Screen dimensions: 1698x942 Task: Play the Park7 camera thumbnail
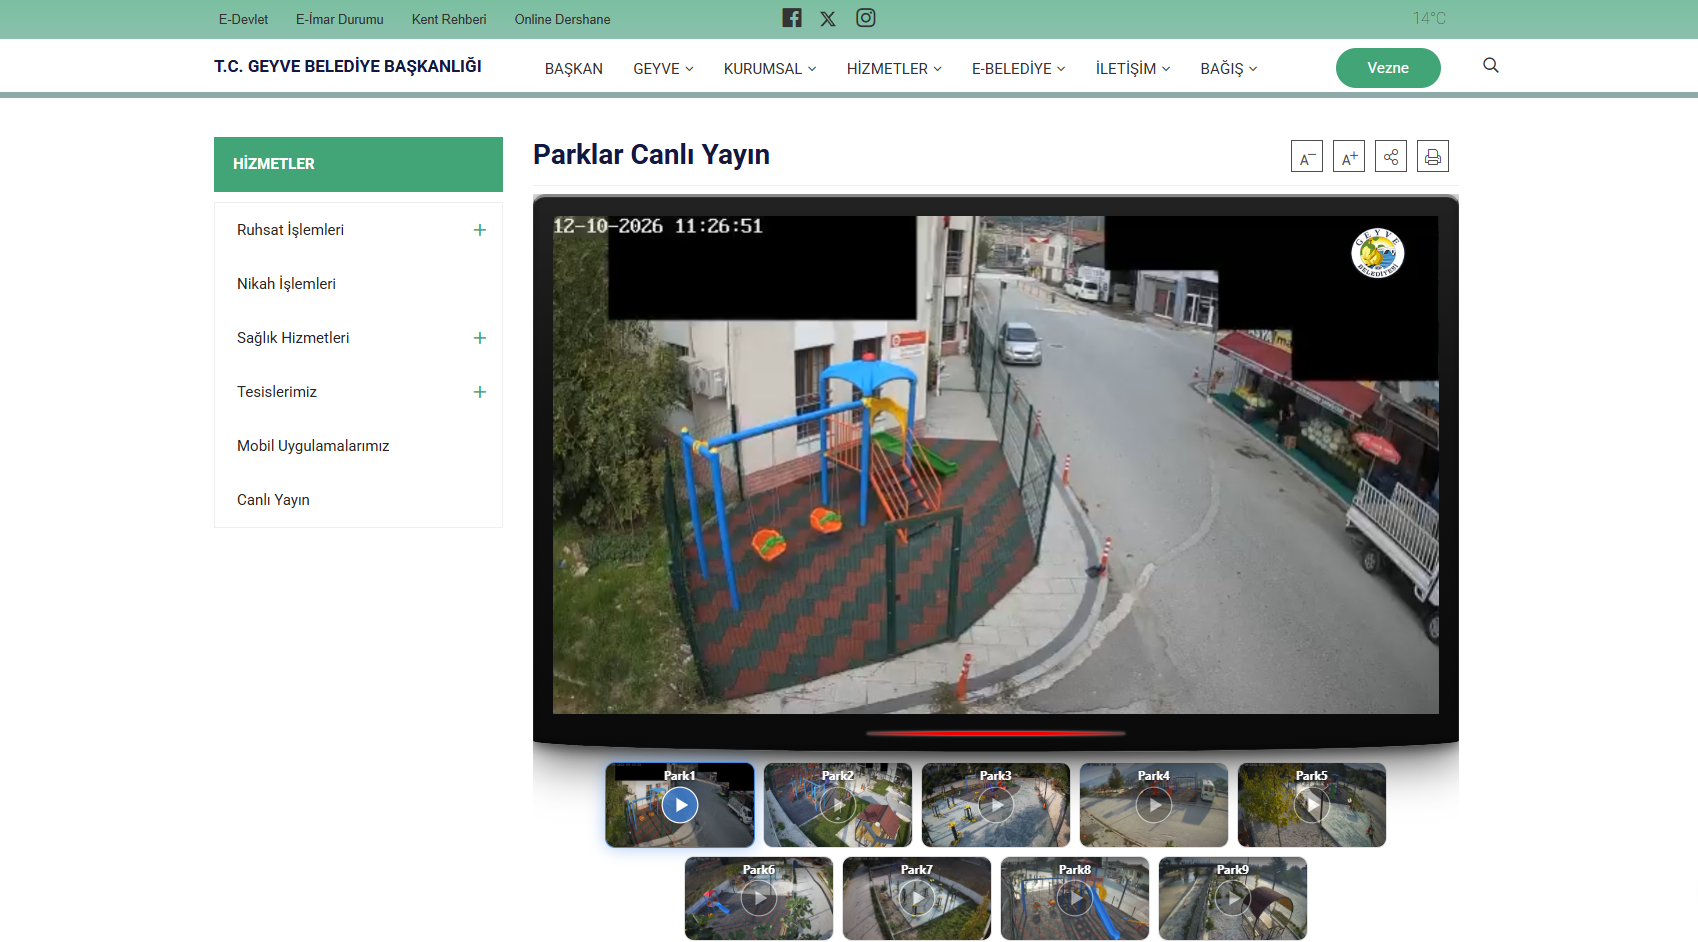[917, 899]
